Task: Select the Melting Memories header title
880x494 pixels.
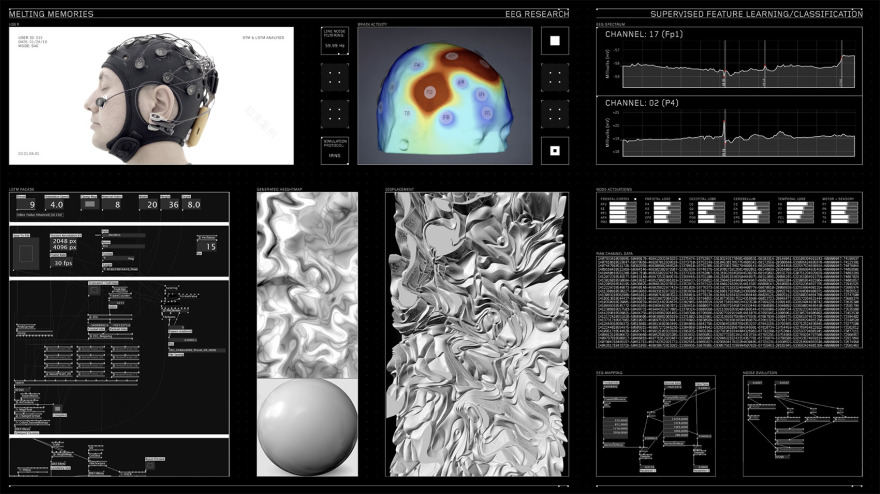Action: pos(51,14)
